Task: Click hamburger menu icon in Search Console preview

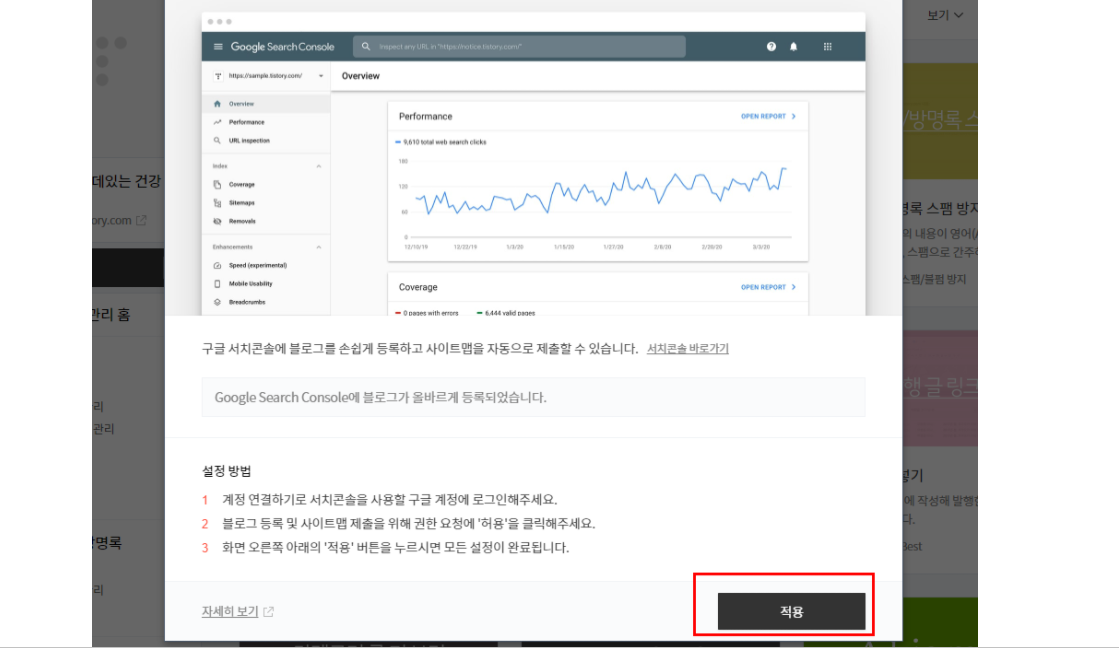Action: pos(218,46)
